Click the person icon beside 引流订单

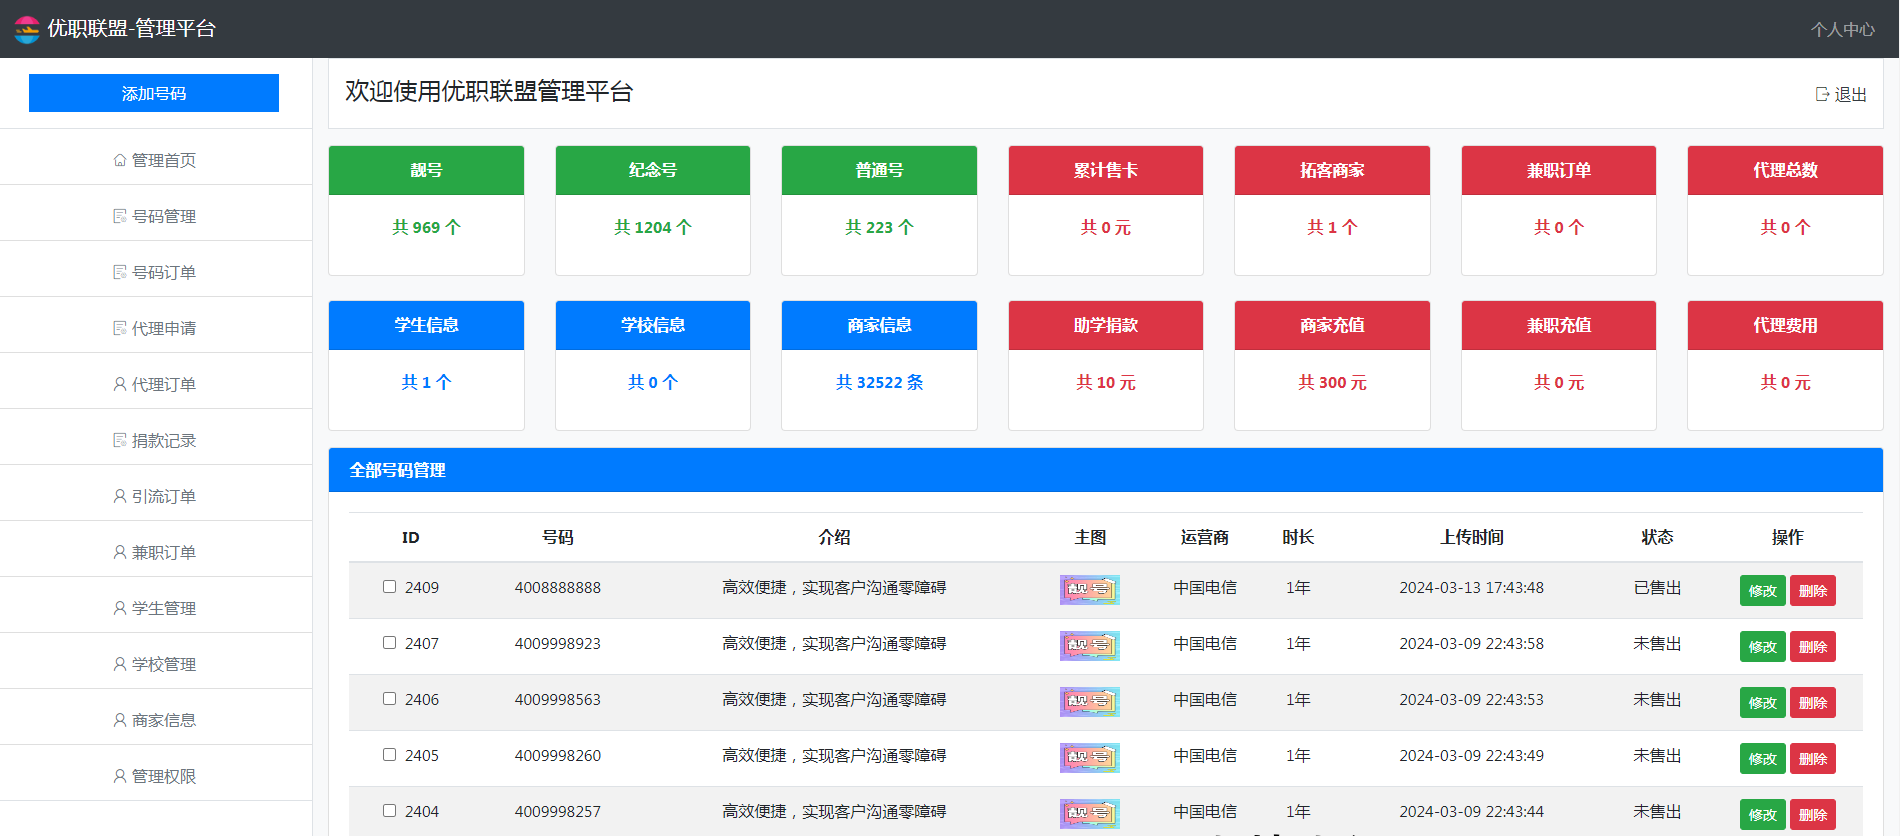[120, 496]
